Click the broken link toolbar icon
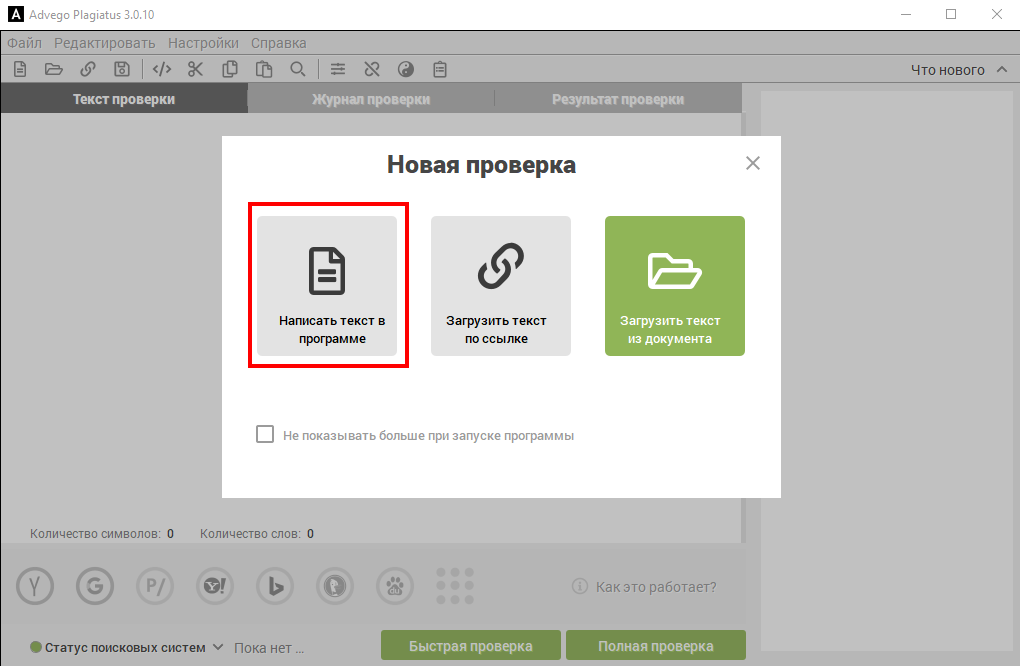The image size is (1020, 666). click(371, 69)
